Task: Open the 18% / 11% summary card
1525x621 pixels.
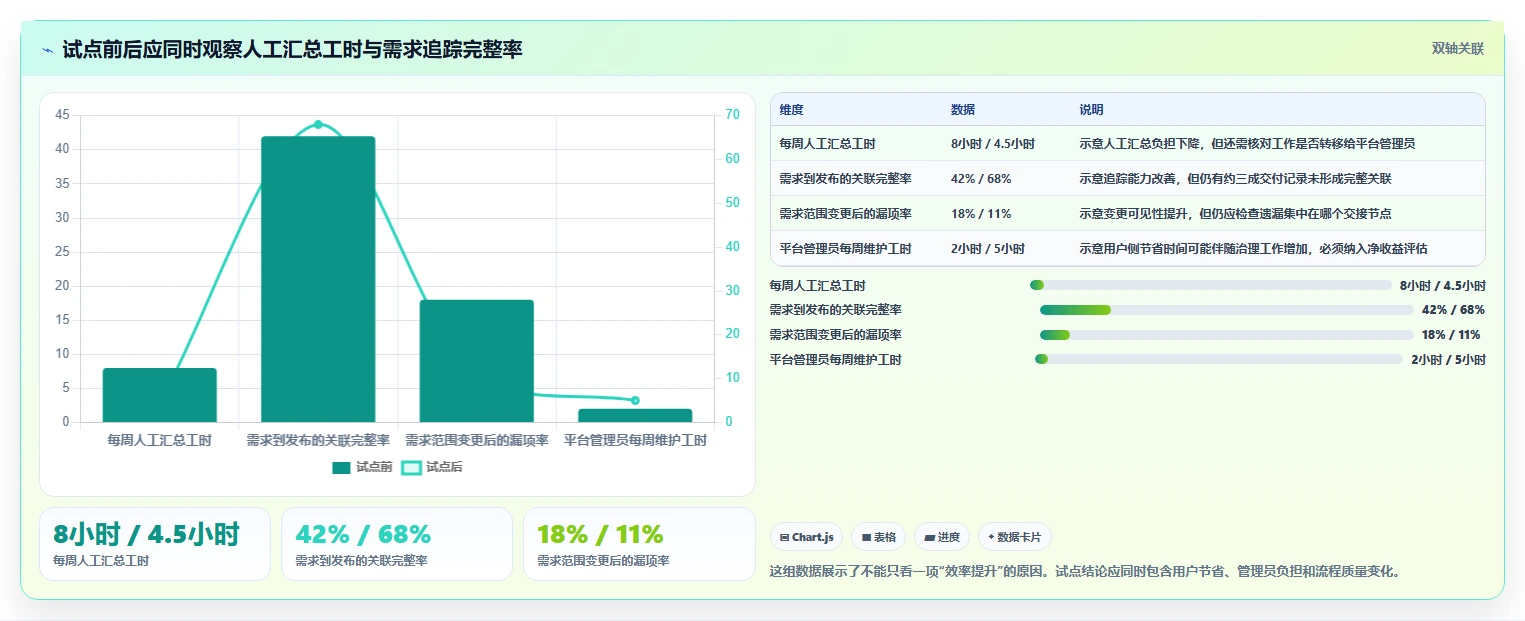Action: (x=639, y=544)
